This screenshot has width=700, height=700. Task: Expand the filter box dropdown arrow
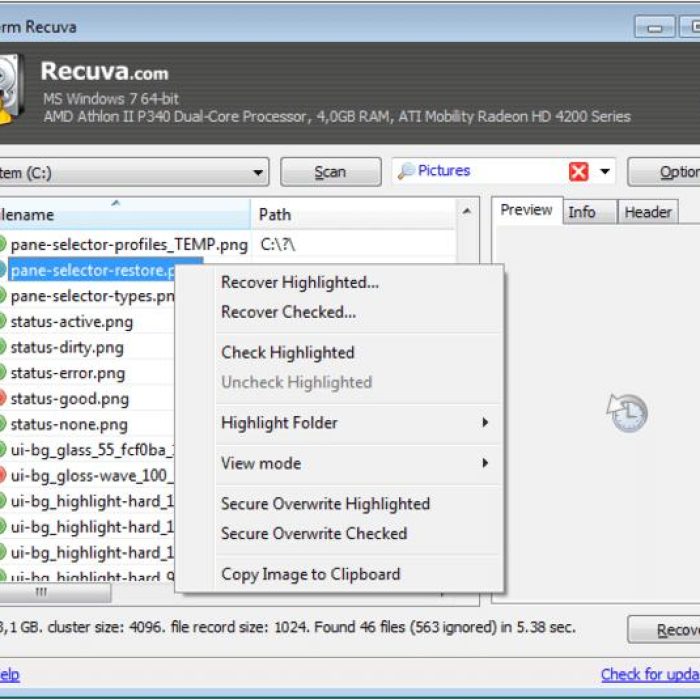point(605,172)
